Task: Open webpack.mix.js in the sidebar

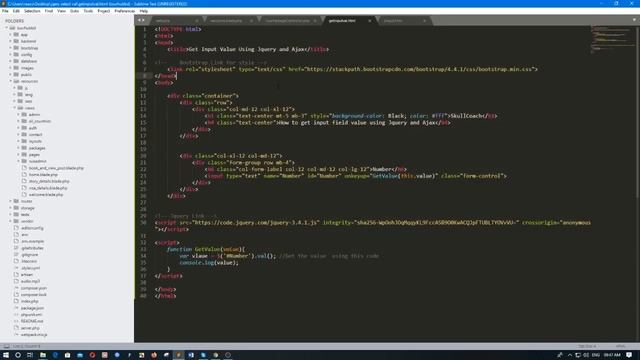Action: click(34, 334)
